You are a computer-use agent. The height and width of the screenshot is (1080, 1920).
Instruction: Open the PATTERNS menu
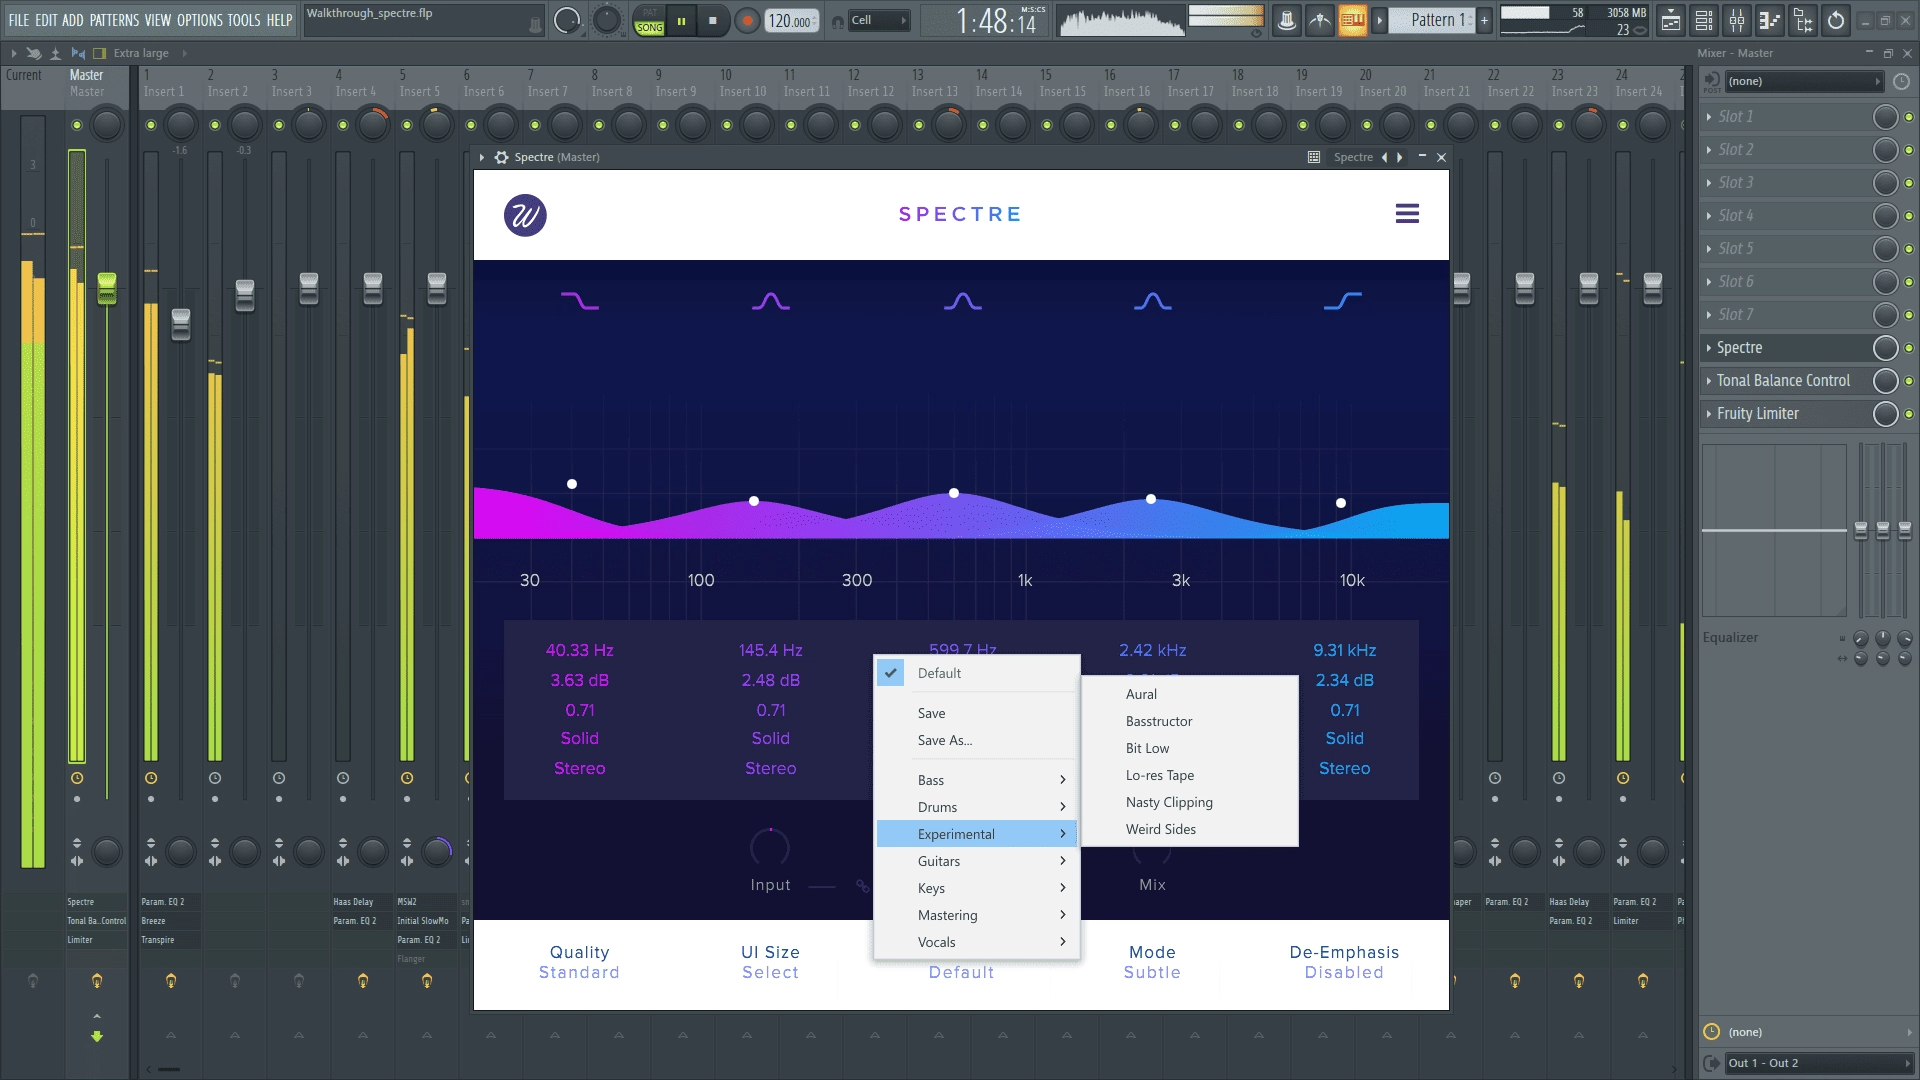click(114, 20)
